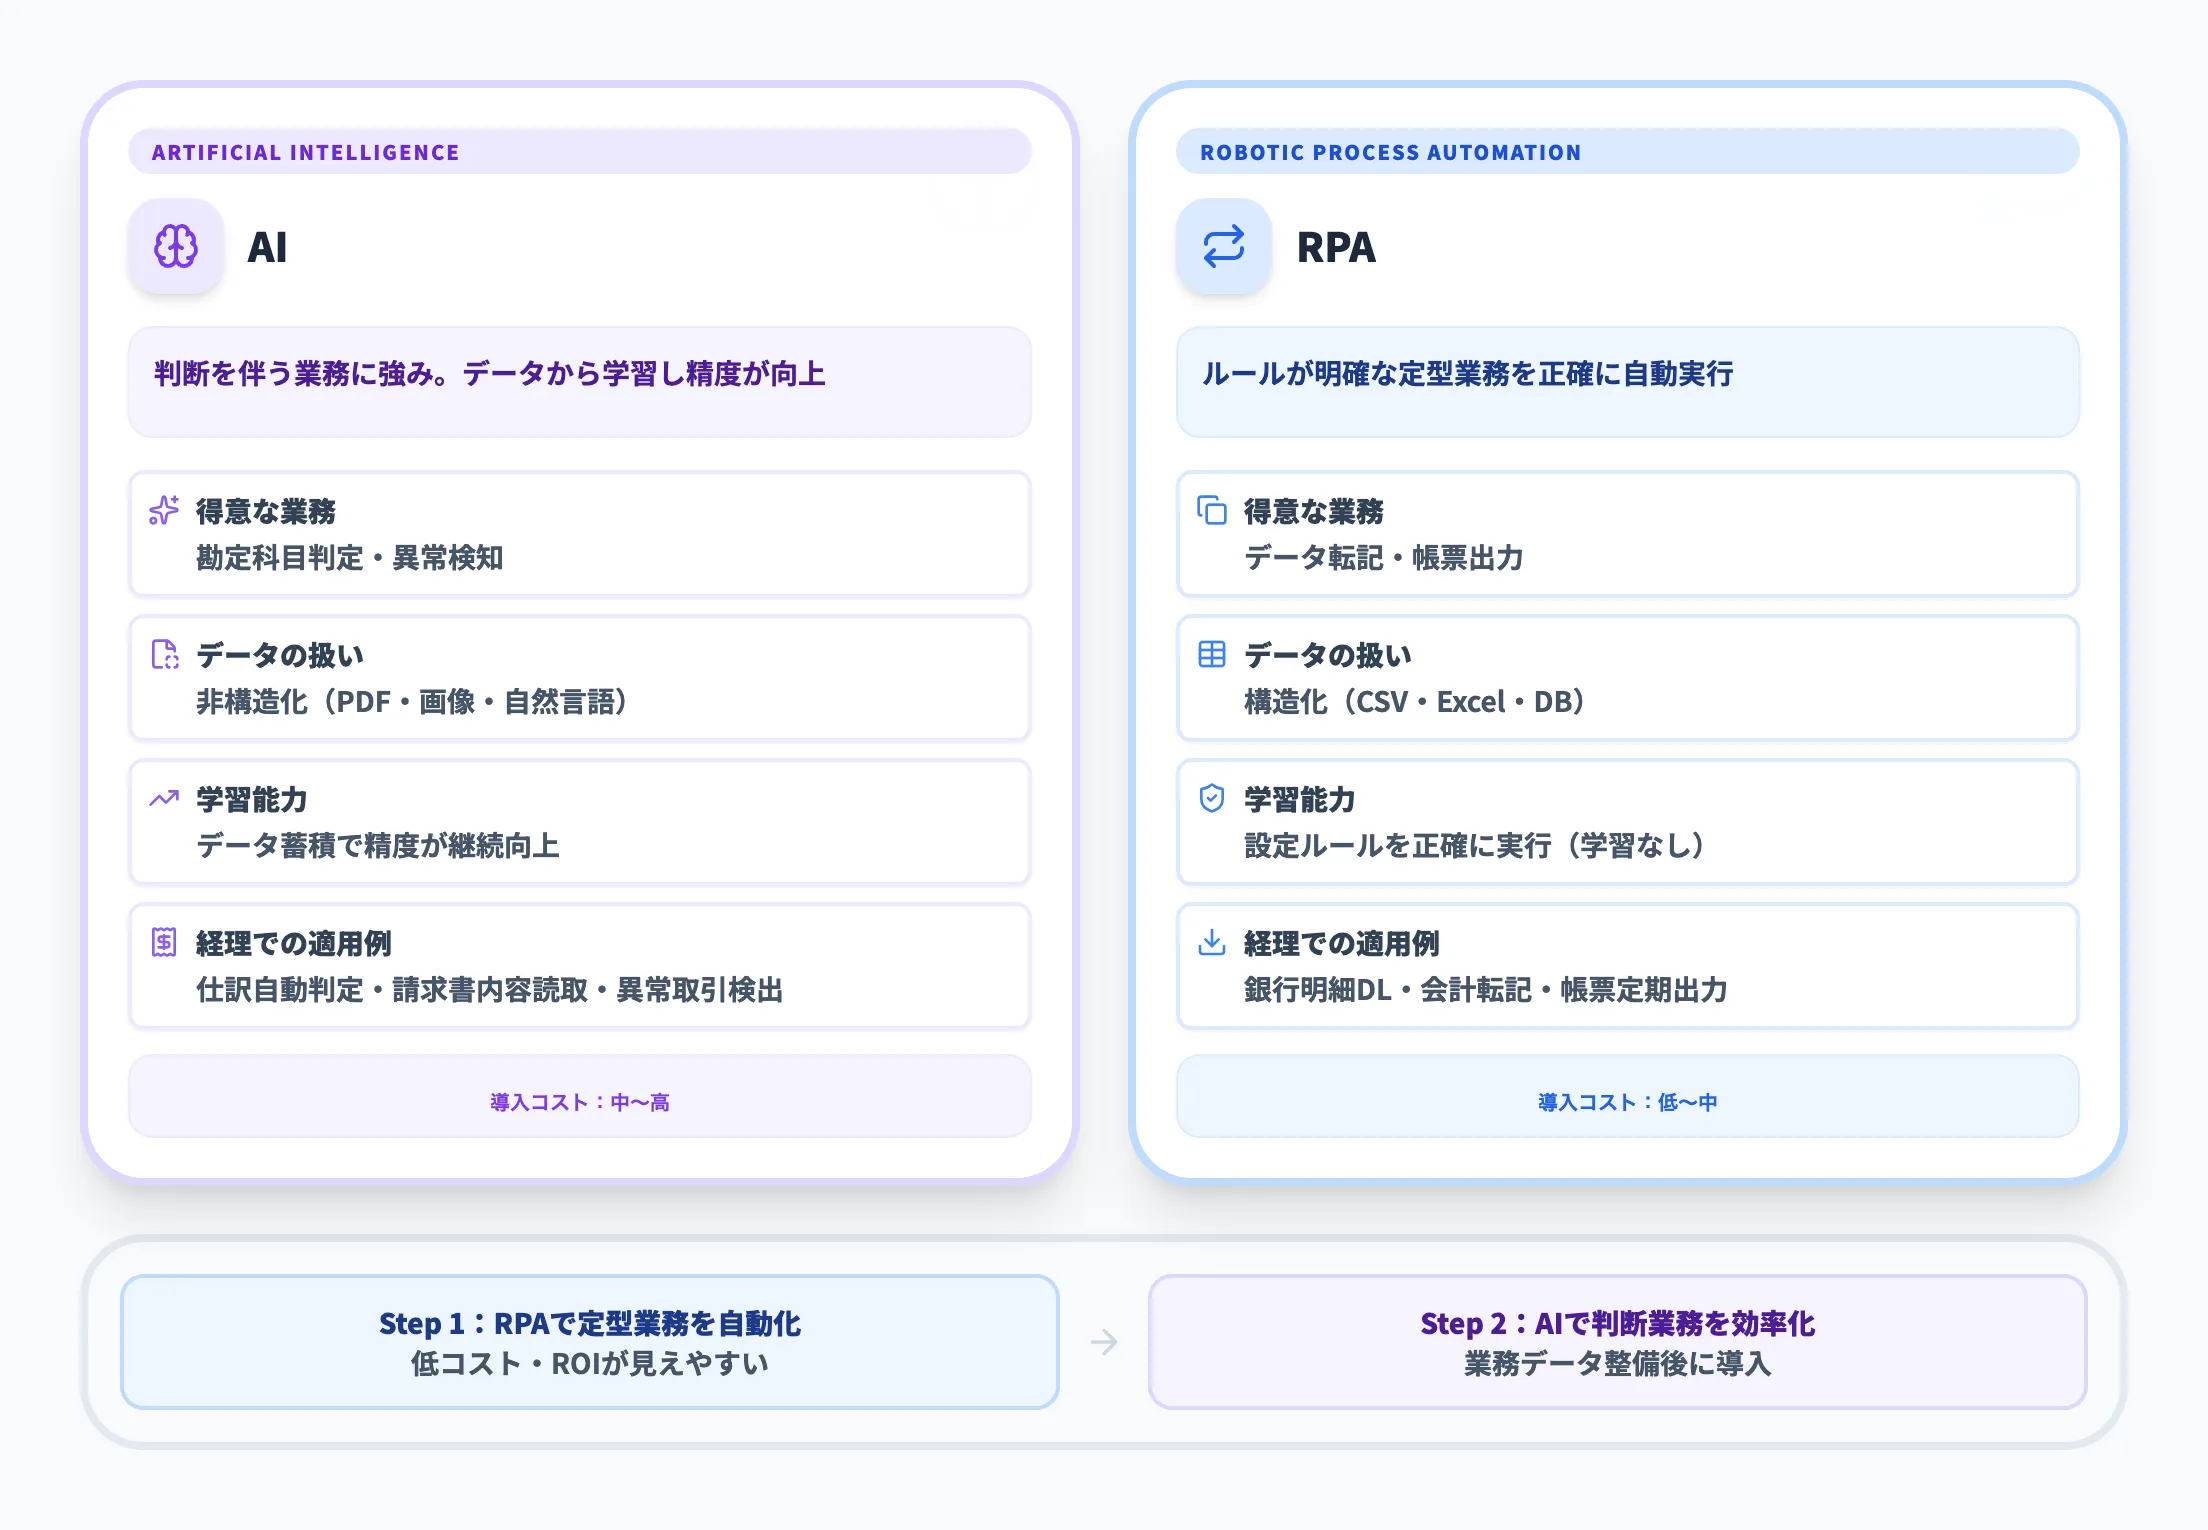Click the AI title heading
Screen dimensions: 2208x1530
(268, 248)
